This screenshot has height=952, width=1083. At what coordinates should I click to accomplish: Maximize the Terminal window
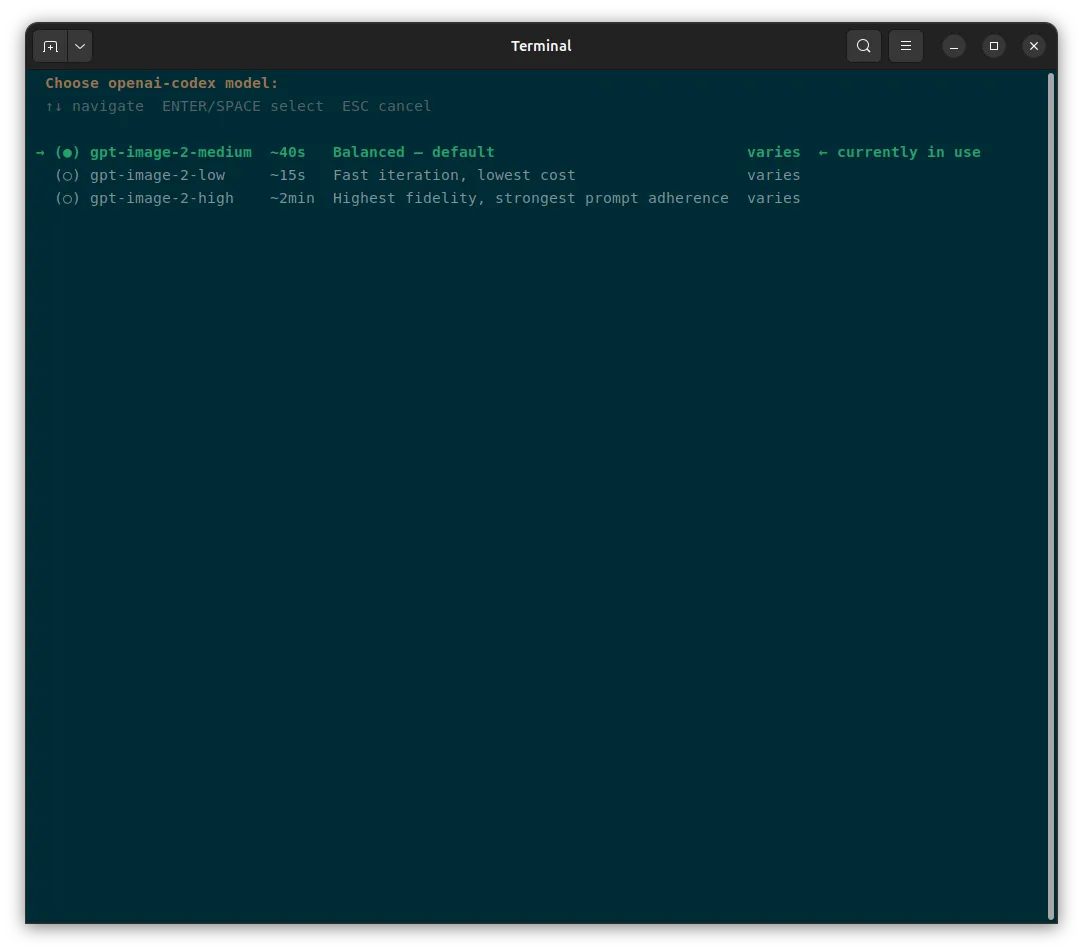[994, 46]
